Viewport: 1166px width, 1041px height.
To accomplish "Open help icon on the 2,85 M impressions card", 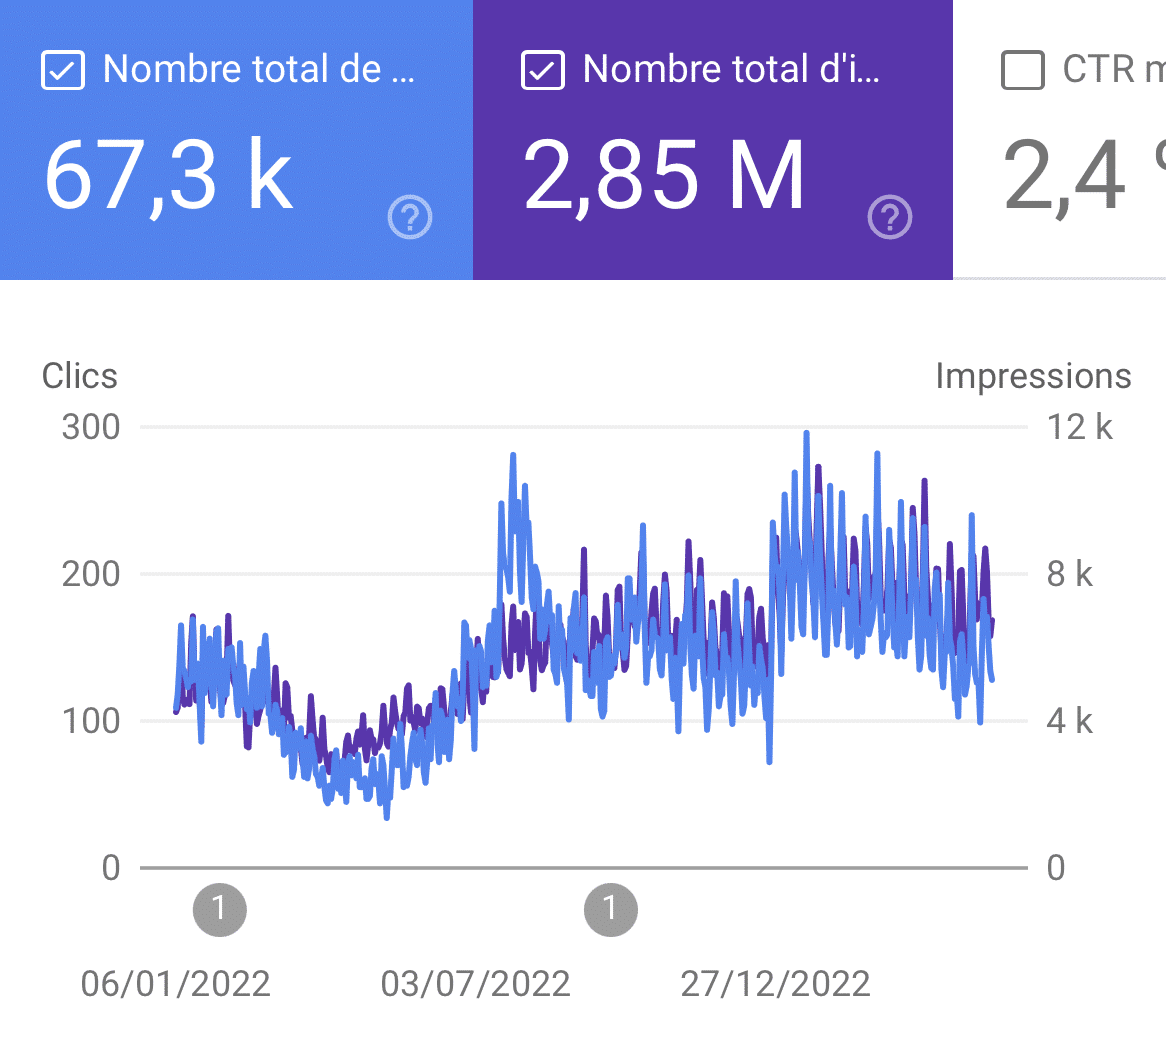I will point(889,217).
